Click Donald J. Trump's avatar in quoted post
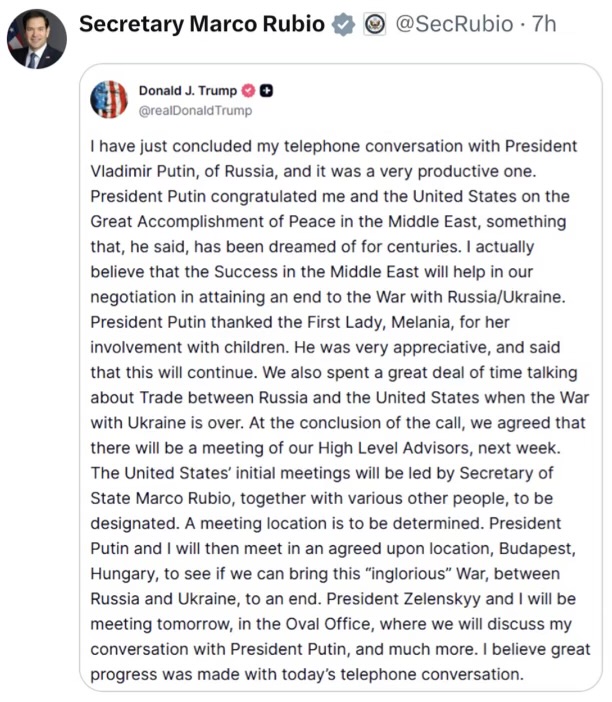The width and height of the screenshot is (612, 702). [109, 100]
